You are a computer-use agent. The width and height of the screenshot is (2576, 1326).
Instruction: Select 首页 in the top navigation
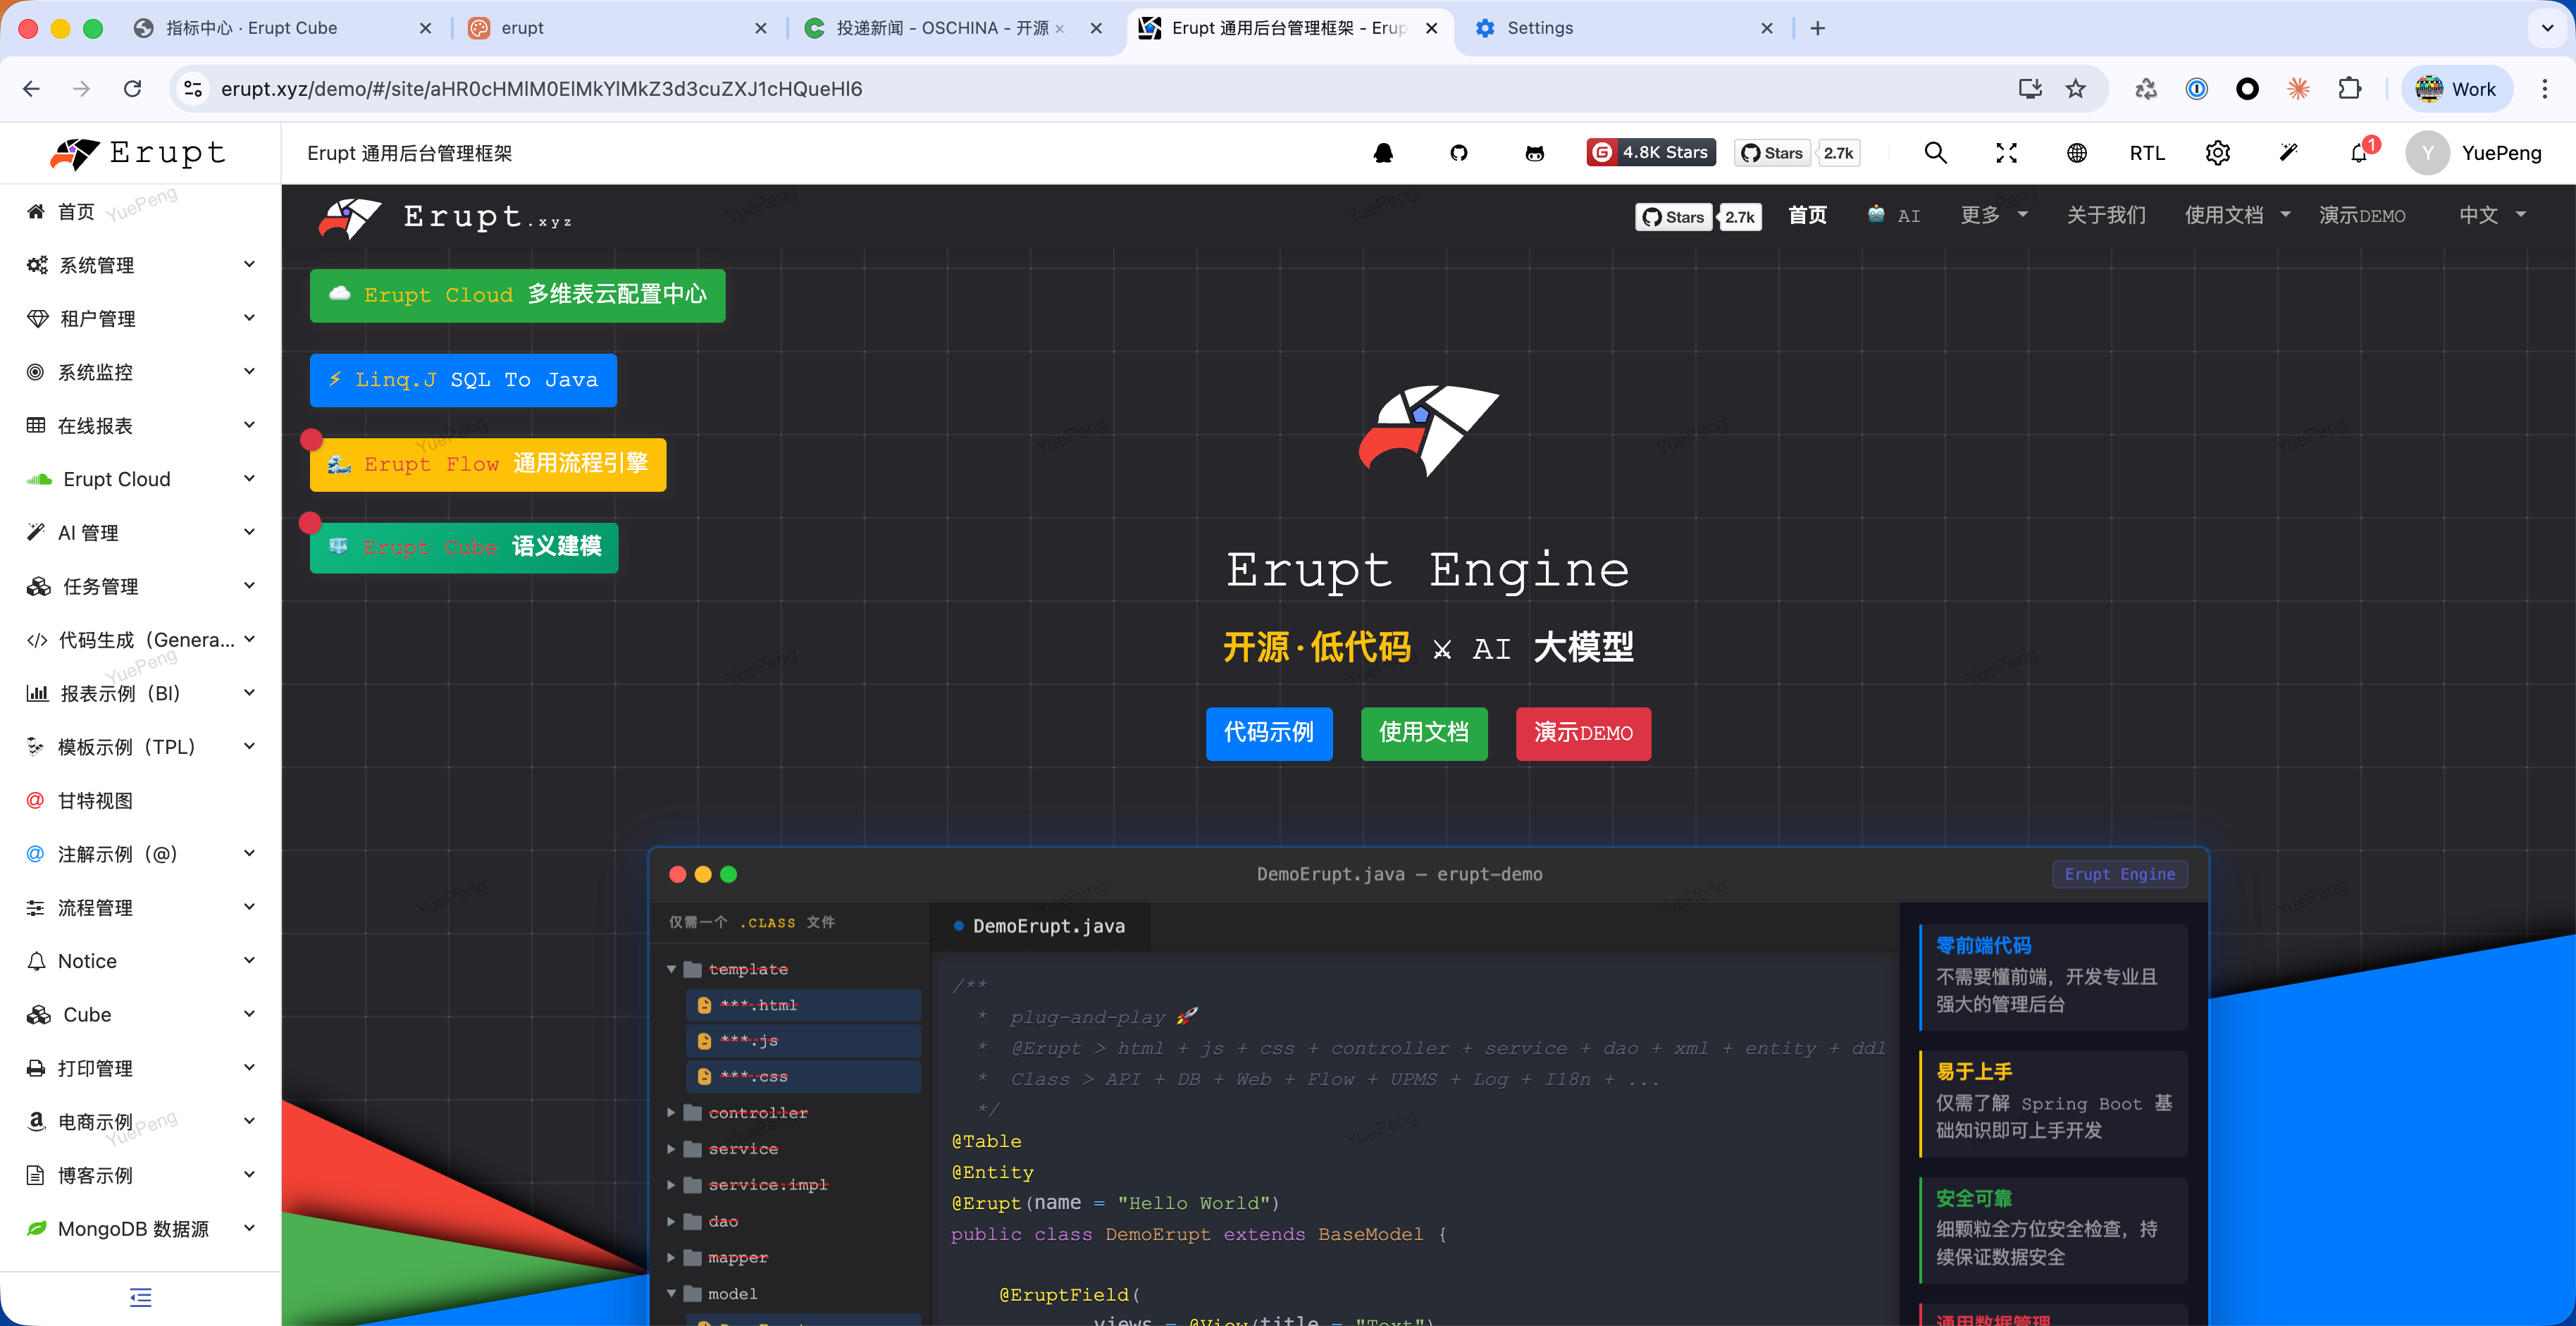[1807, 215]
